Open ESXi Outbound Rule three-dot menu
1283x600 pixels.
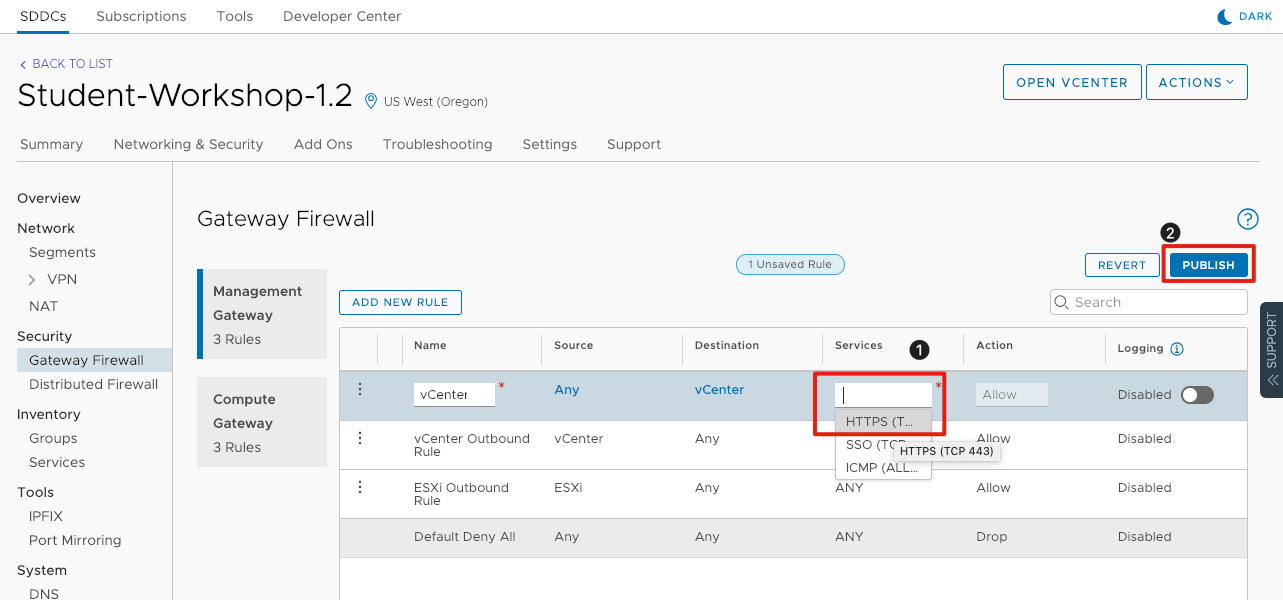360,487
